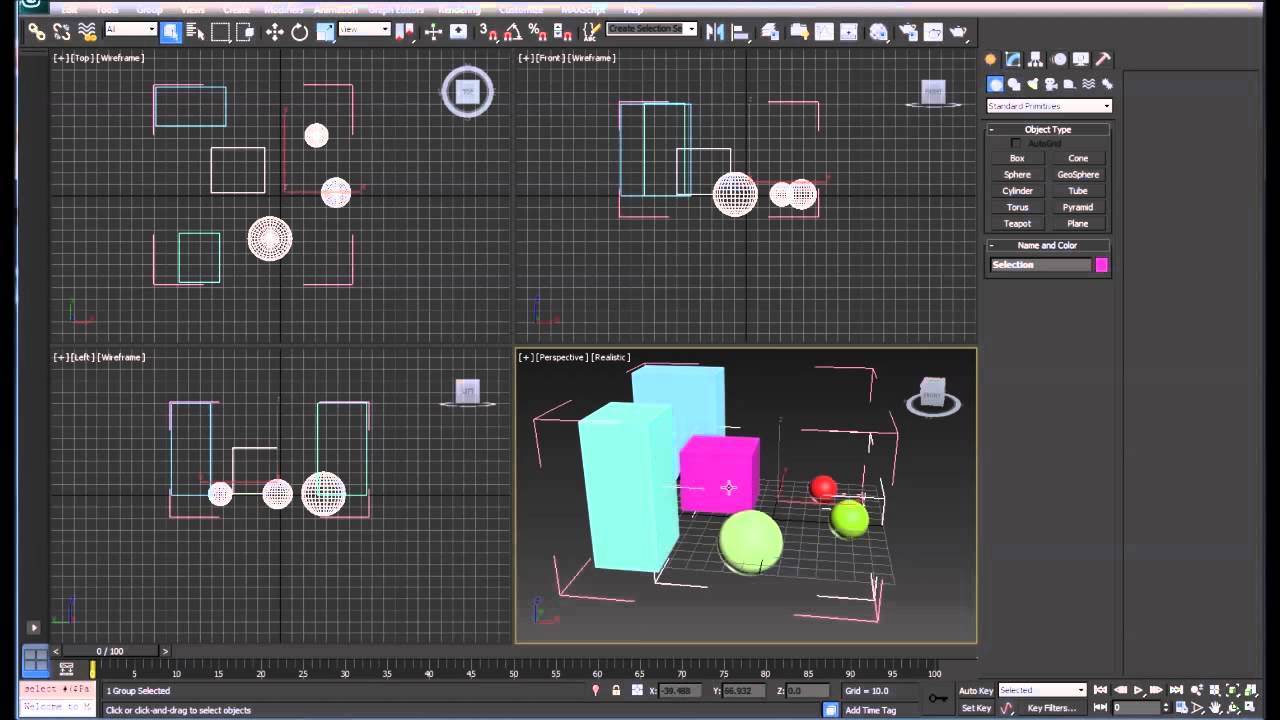Viewport: 1280px width, 720px height.
Task: Switch to the Motion panel tab
Action: point(1059,60)
